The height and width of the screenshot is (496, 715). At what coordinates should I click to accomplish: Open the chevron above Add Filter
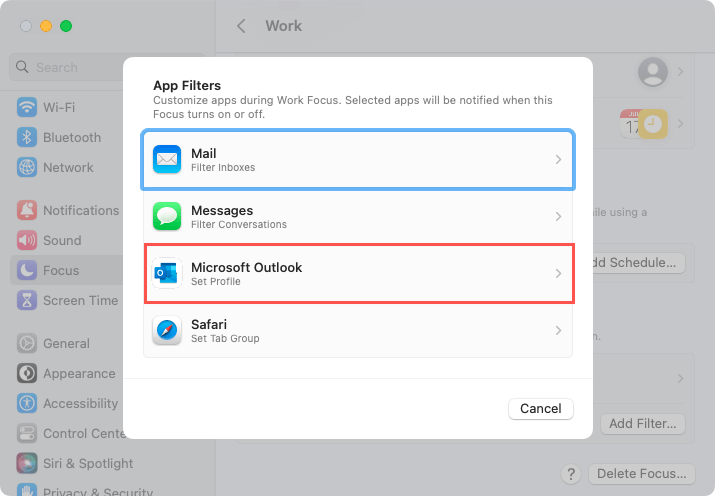click(x=680, y=378)
